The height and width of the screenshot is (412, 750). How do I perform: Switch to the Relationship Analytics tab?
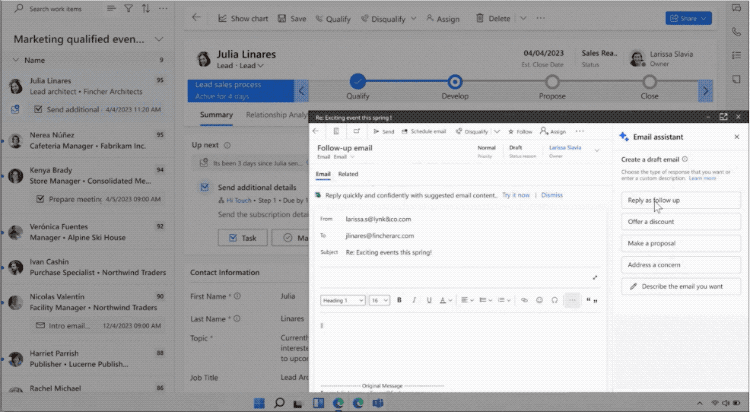[276, 115]
